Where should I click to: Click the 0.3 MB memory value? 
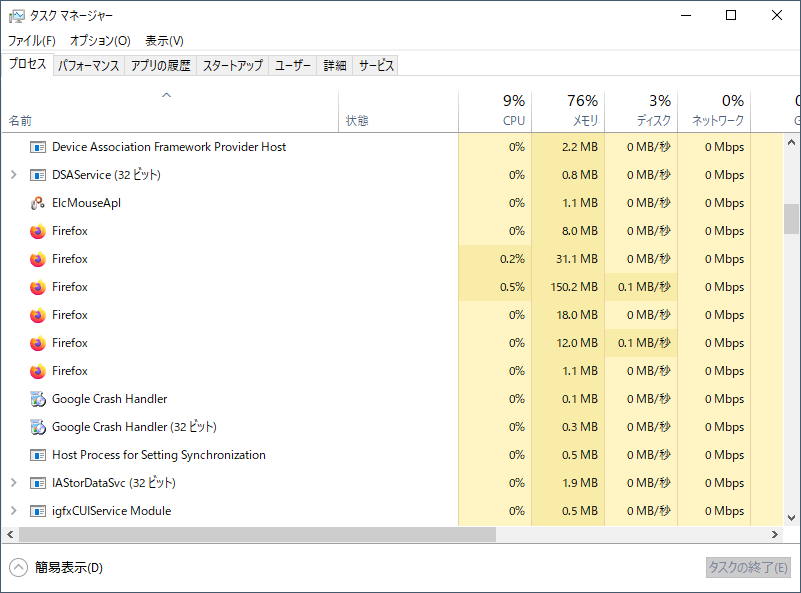[x=580, y=427]
